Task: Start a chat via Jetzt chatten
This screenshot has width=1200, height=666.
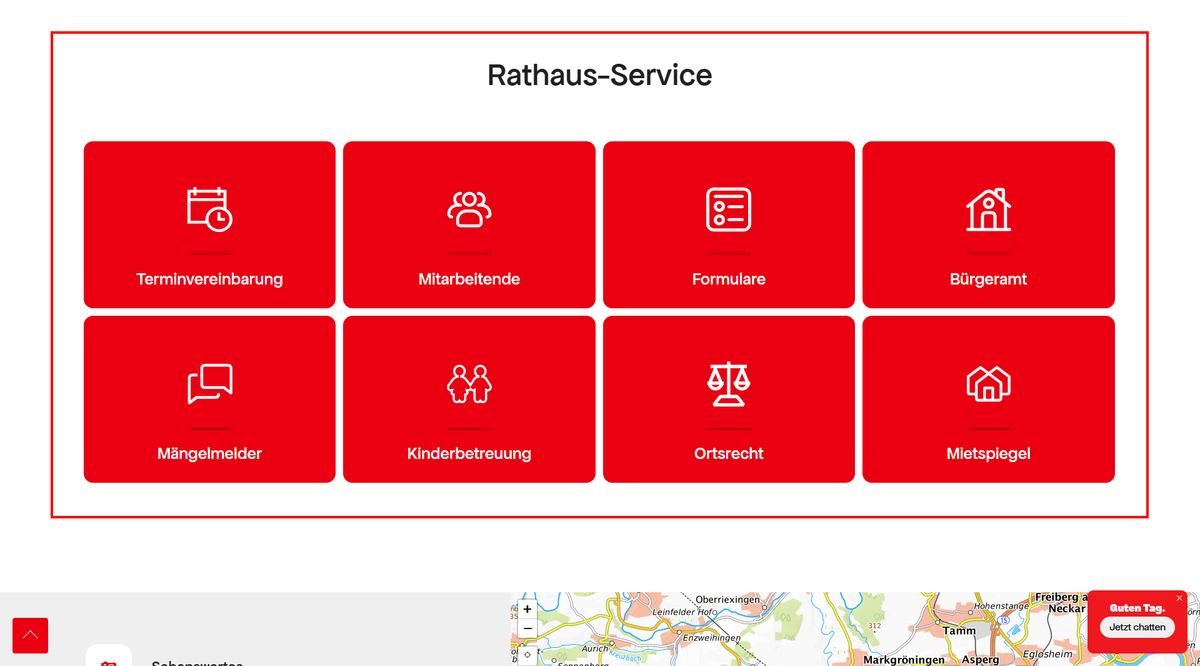Action: [1137, 627]
